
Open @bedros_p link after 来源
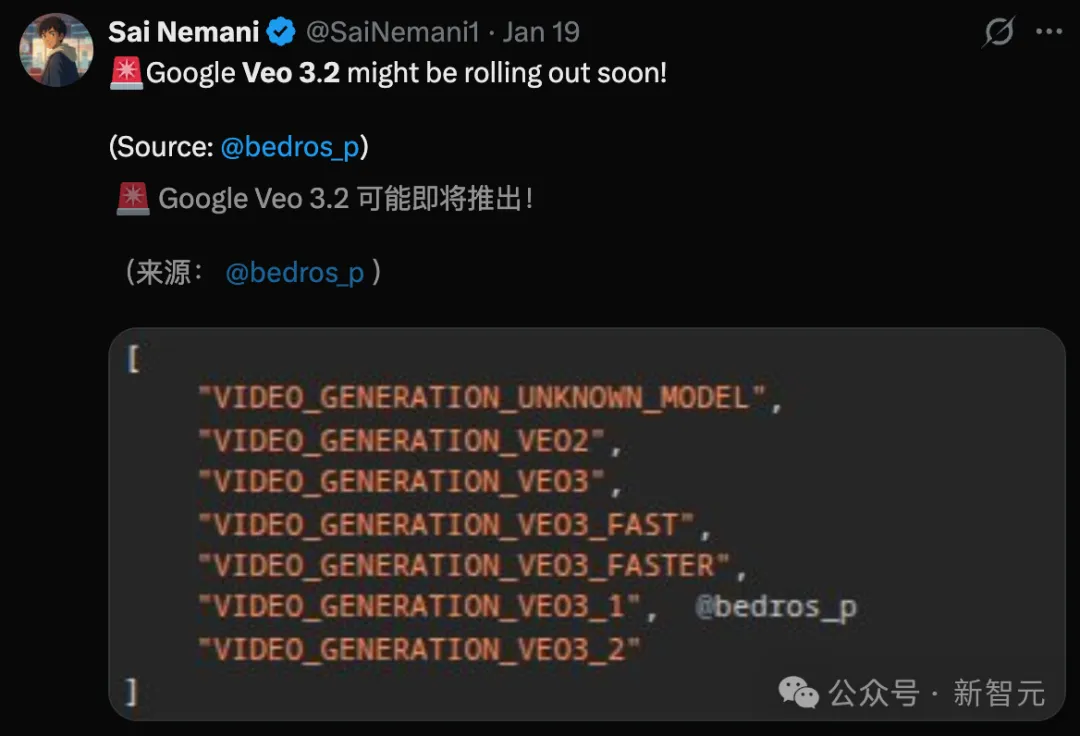(294, 272)
